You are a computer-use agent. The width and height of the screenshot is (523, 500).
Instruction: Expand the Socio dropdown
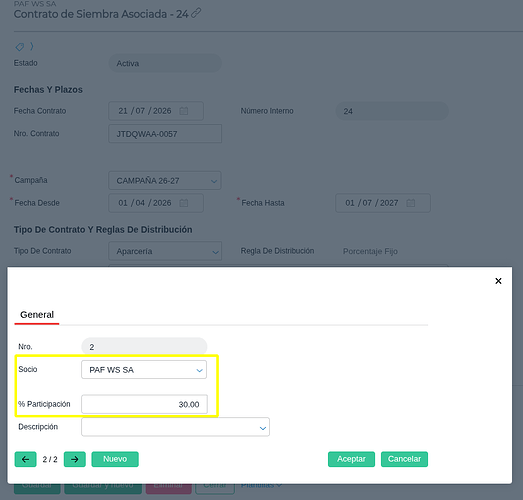144,370
